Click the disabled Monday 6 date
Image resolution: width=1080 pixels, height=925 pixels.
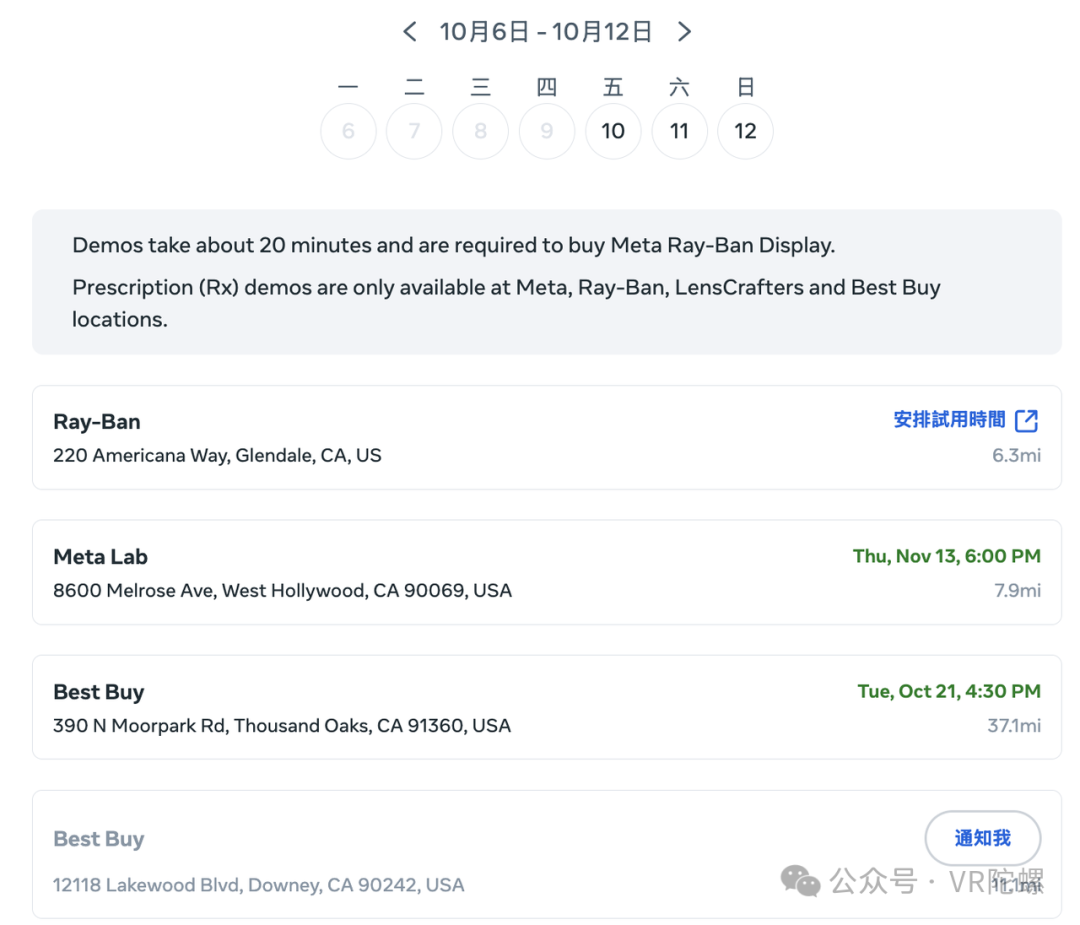(x=348, y=131)
